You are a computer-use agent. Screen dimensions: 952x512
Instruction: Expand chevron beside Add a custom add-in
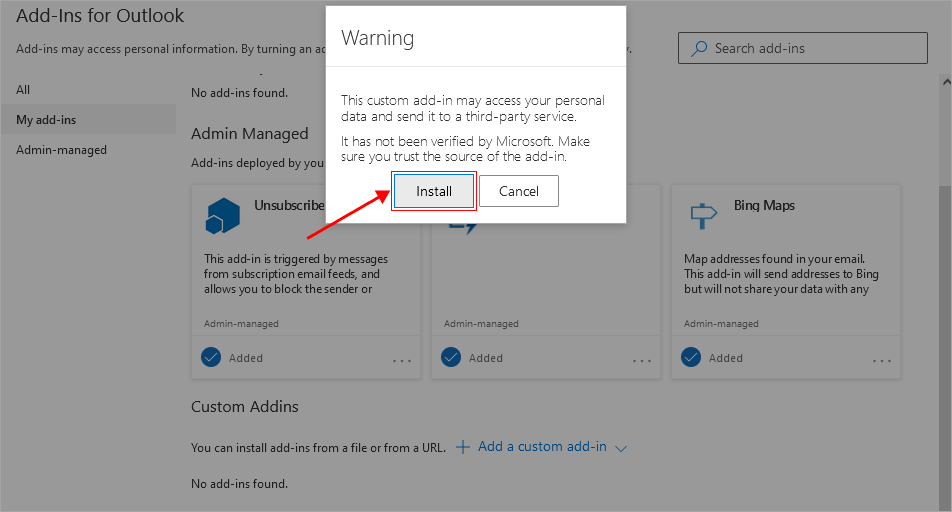pyautogui.click(x=621, y=448)
